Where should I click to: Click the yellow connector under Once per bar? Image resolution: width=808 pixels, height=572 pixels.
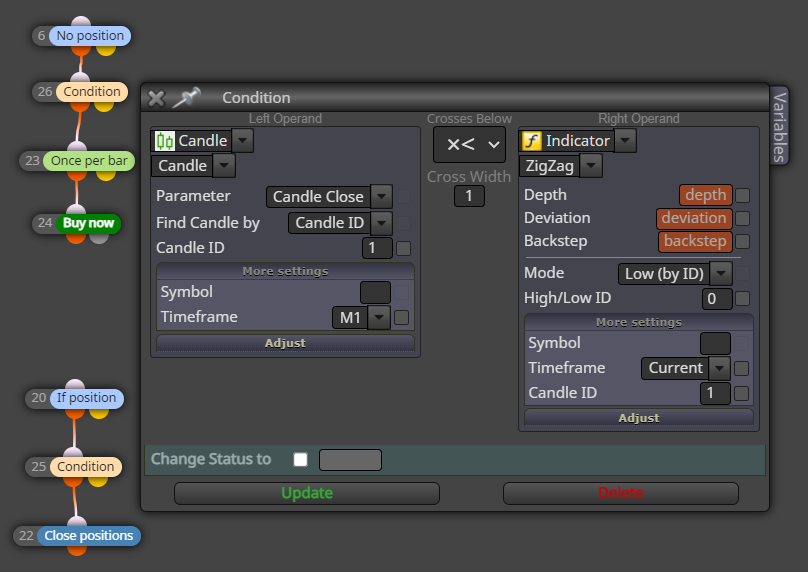point(106,176)
